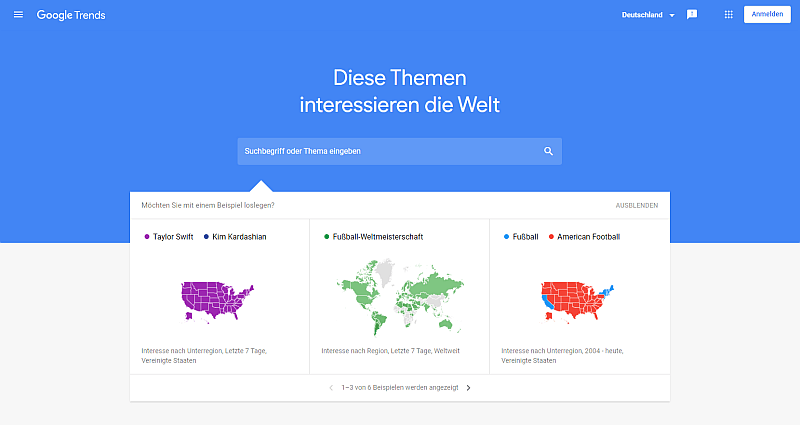Show next examples with right chevron
Screen dimensions: 800x425
468,388
